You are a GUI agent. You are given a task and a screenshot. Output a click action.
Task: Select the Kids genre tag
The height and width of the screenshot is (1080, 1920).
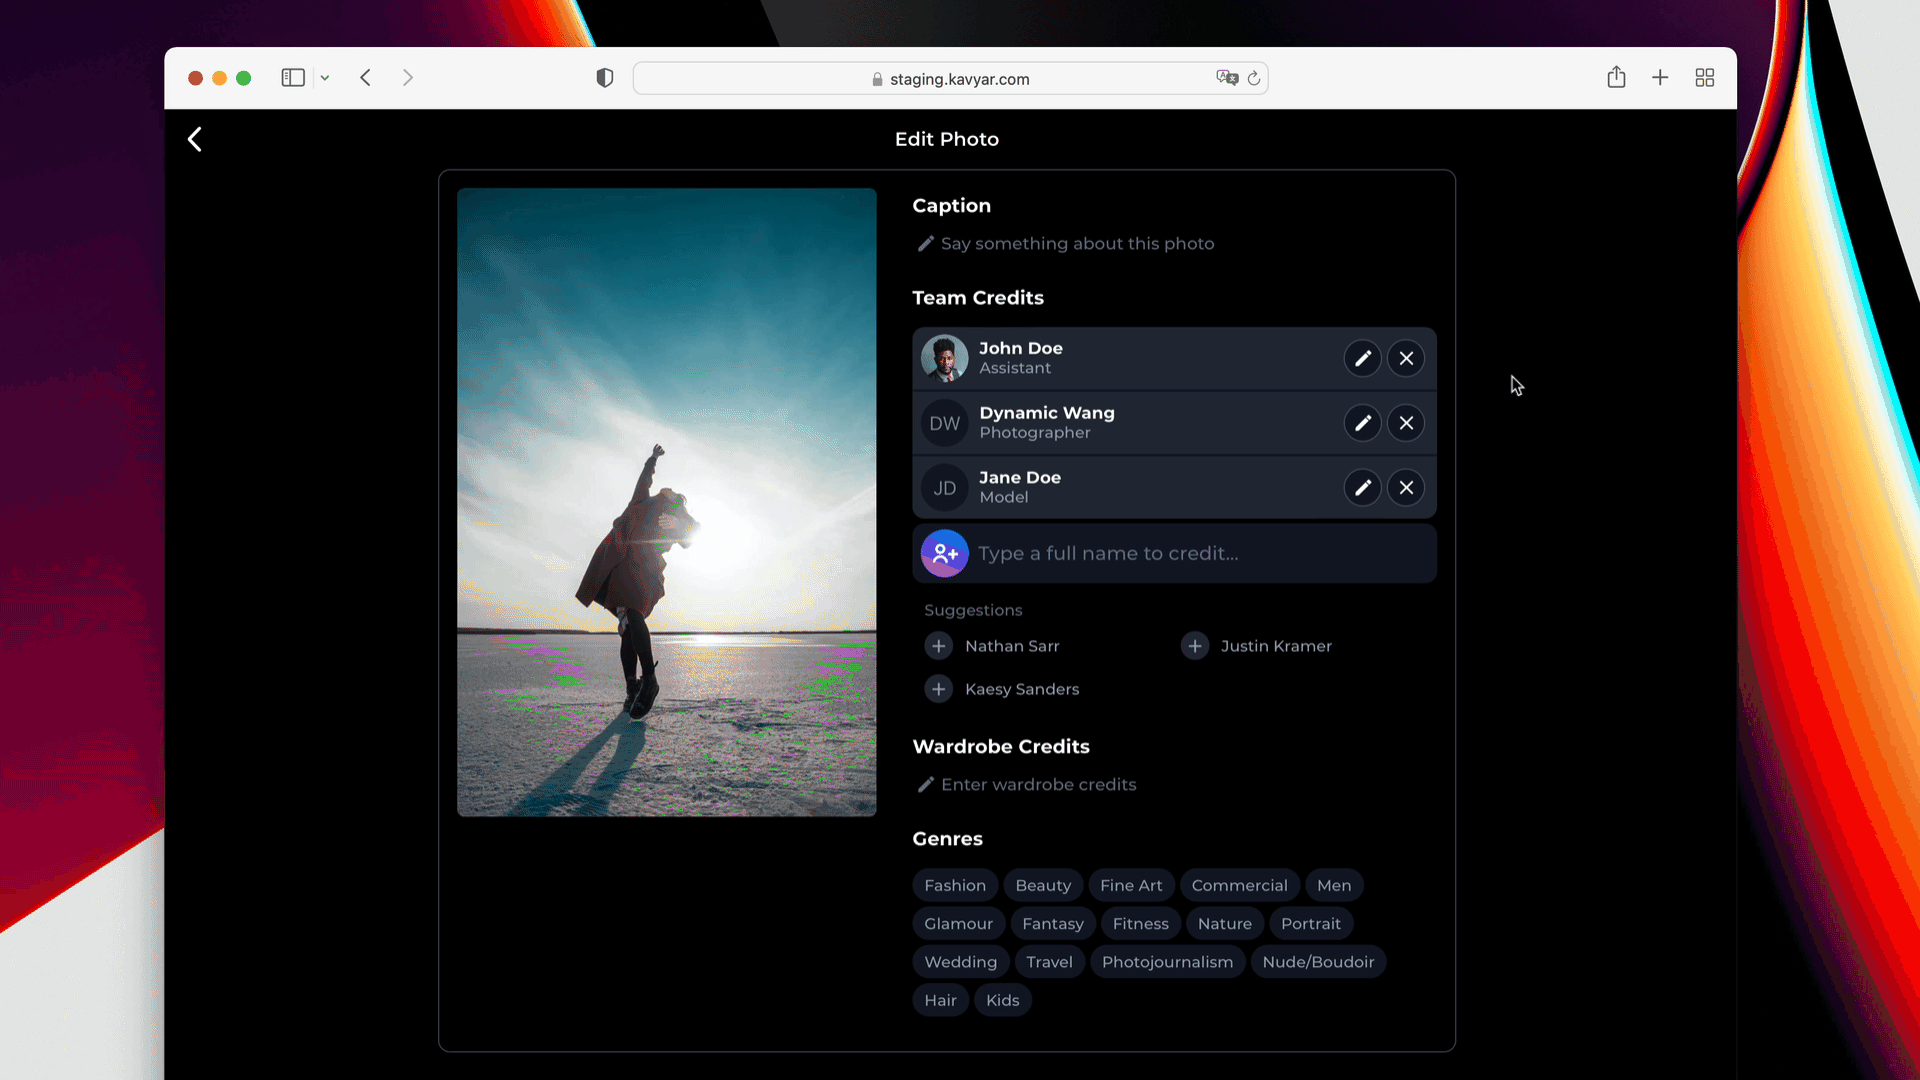(x=1002, y=1000)
